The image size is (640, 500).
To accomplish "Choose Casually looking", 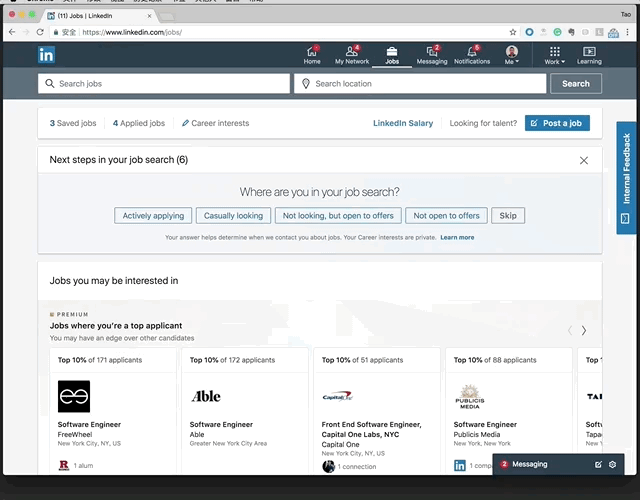I will pyautogui.click(x=233, y=216).
